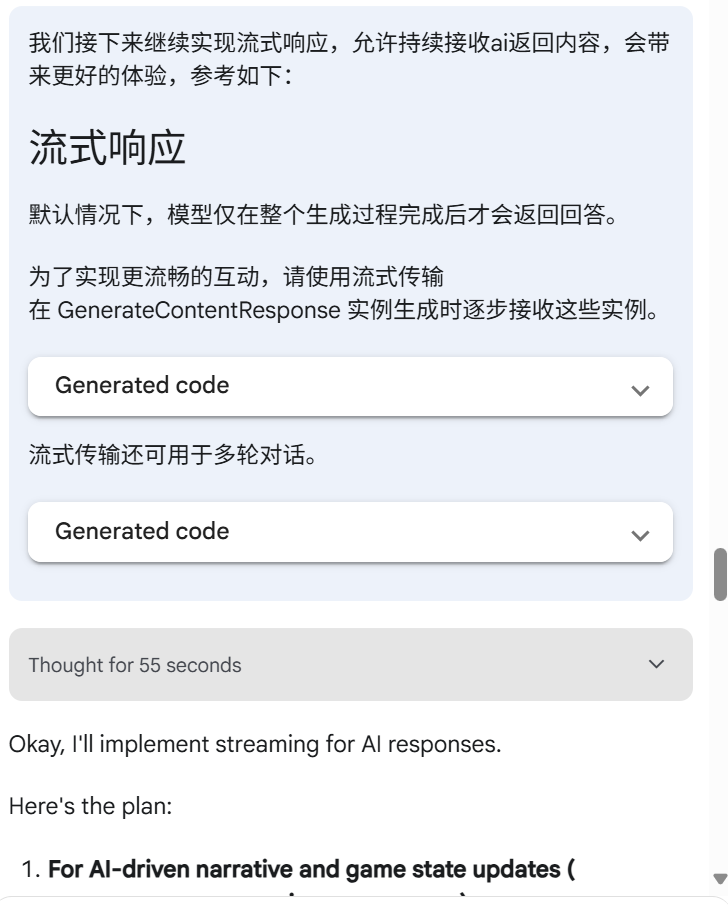This screenshot has height=919, width=728.
Task: Click the GenerateContentResponse word in the message
Action: pyautogui.click(x=199, y=310)
